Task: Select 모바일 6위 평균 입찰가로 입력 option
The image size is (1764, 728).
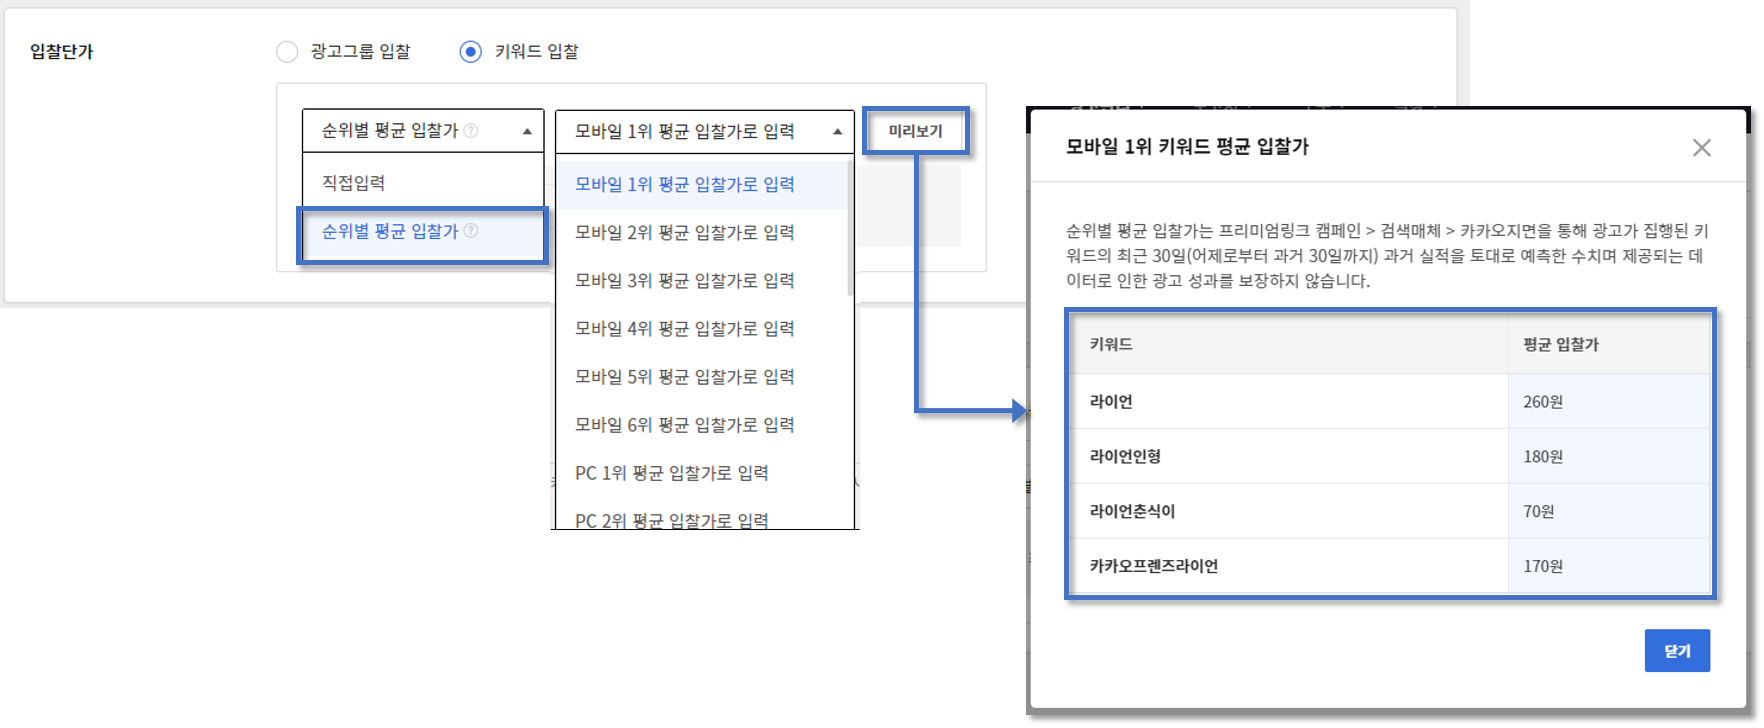Action: [702, 425]
